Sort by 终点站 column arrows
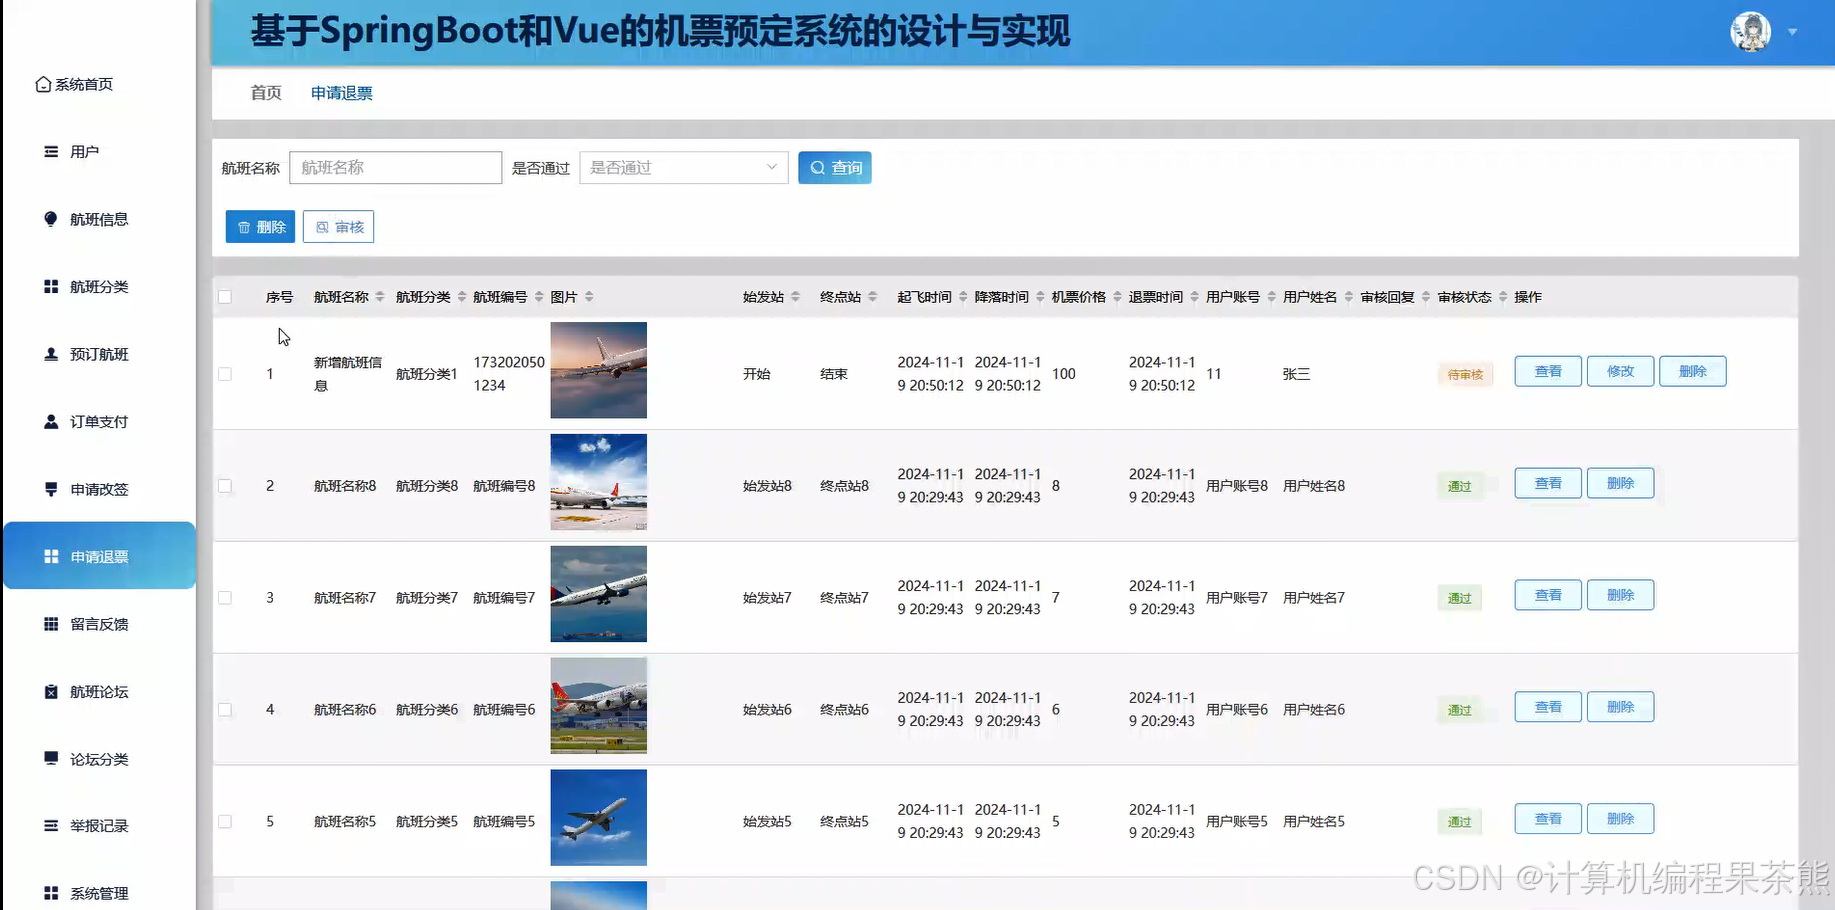 click(x=872, y=297)
